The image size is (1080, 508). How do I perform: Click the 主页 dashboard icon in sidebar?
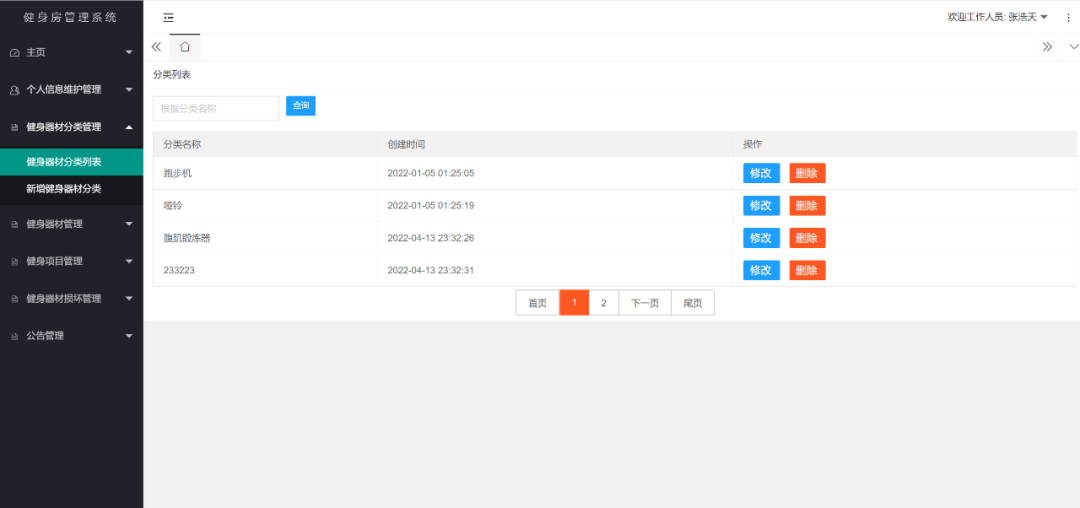(x=14, y=52)
